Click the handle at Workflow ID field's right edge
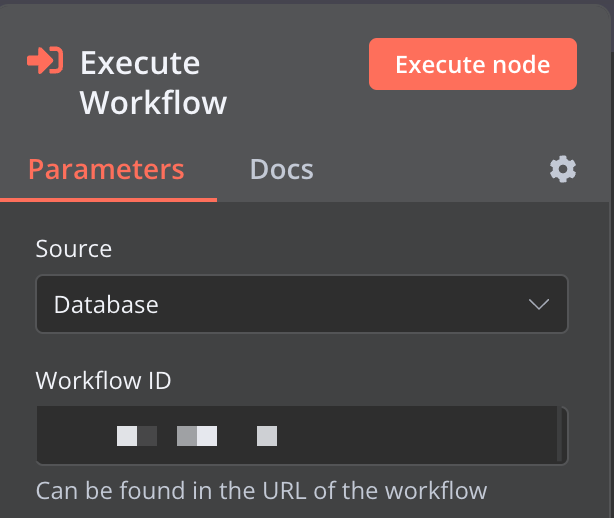 pyautogui.click(x=563, y=435)
